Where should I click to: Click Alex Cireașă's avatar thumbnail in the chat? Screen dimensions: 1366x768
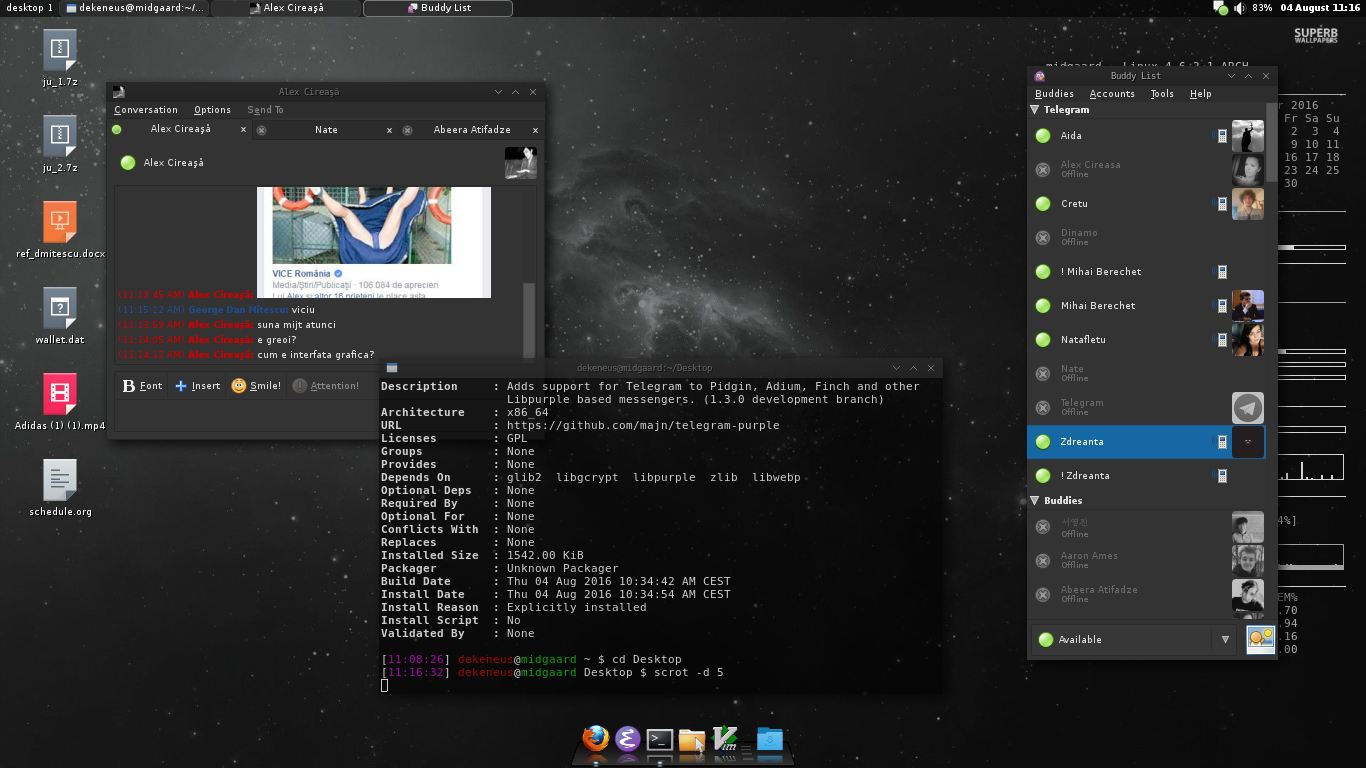[520, 163]
